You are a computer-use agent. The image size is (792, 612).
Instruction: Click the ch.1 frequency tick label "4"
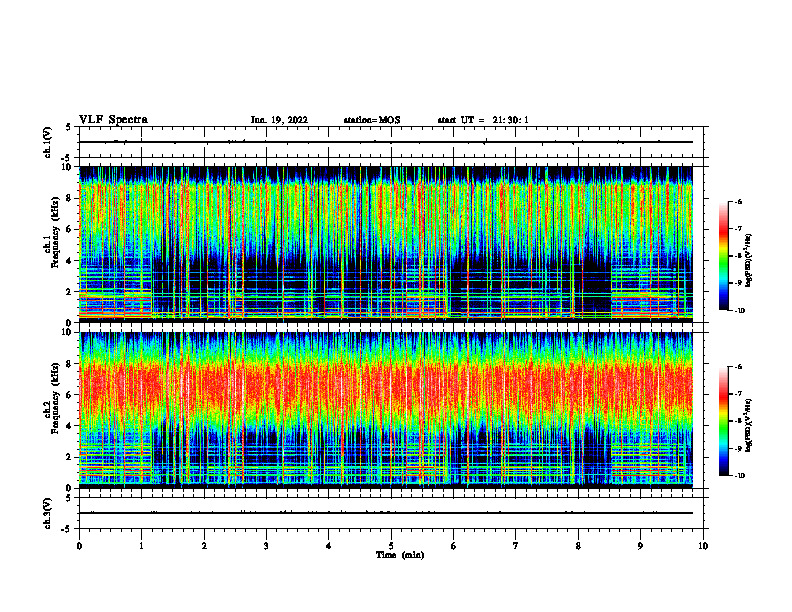click(70, 261)
